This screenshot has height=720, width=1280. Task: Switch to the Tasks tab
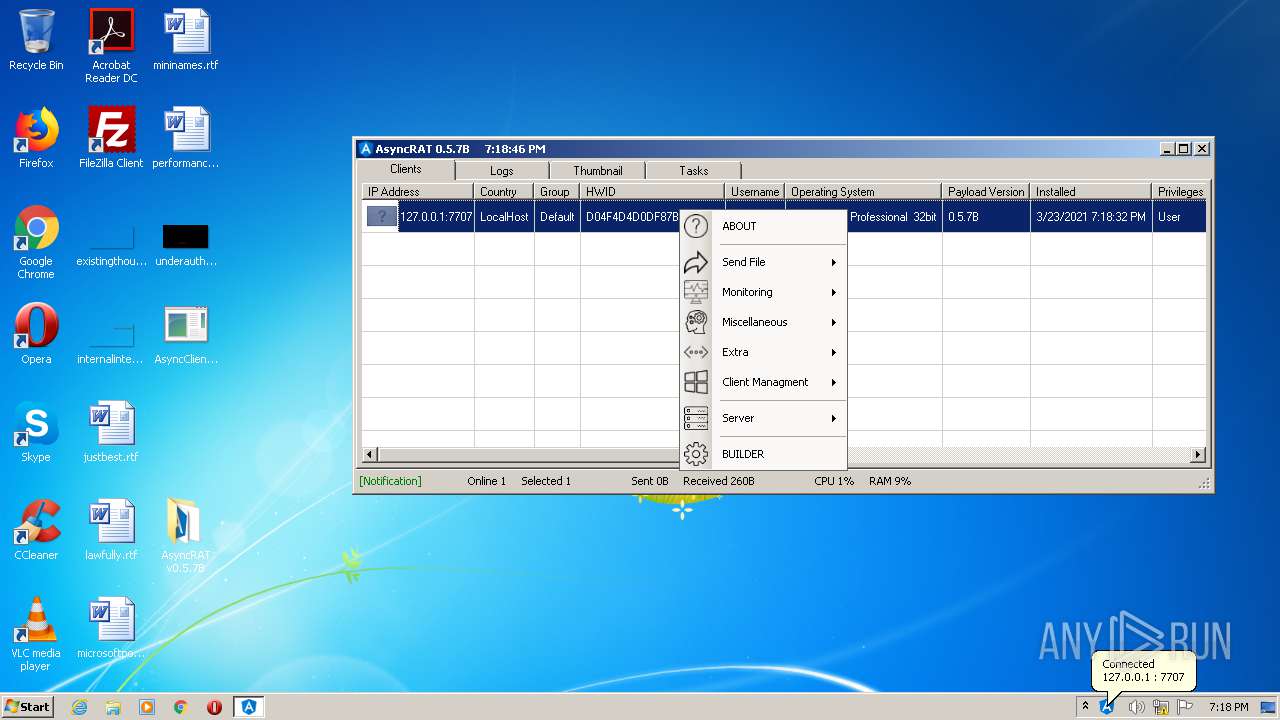coord(694,171)
